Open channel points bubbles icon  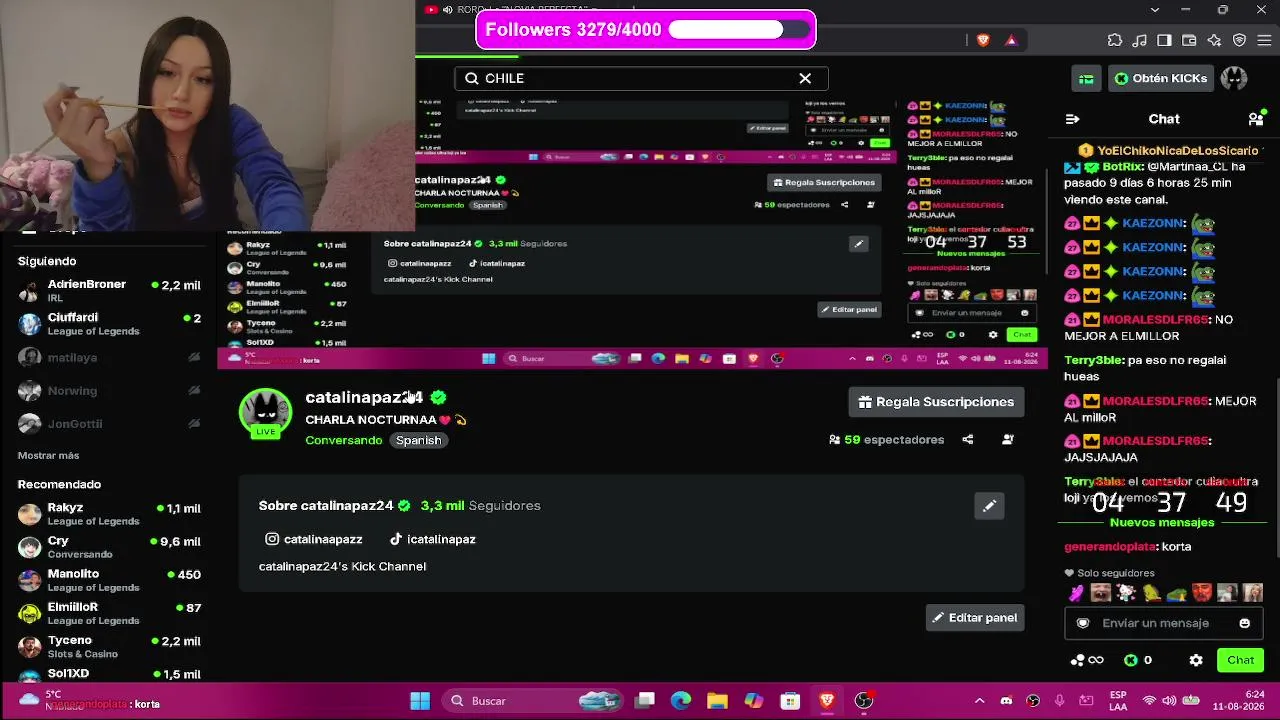pyautogui.click(x=1086, y=660)
